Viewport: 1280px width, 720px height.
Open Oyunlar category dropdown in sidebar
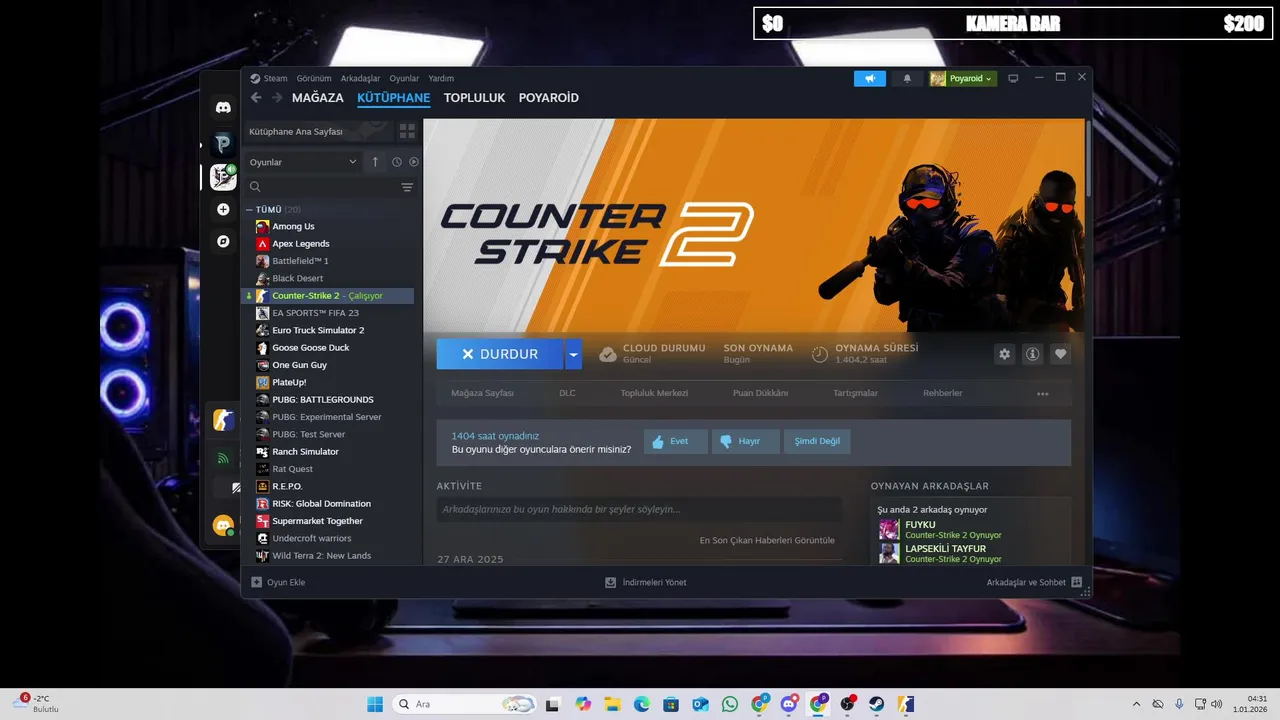(x=303, y=162)
